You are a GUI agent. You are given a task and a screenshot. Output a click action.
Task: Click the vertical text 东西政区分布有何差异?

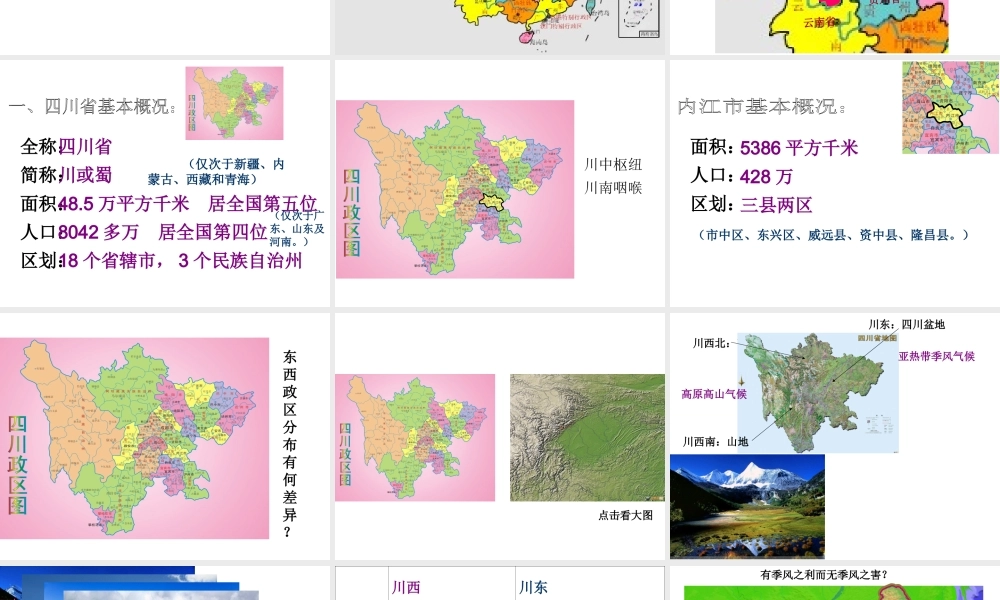click(290, 444)
